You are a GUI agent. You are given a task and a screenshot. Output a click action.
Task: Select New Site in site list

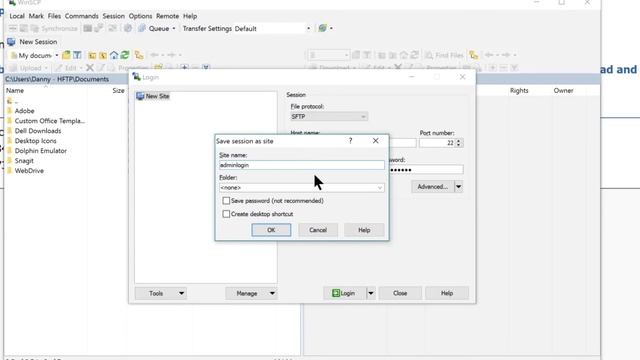coord(153,96)
